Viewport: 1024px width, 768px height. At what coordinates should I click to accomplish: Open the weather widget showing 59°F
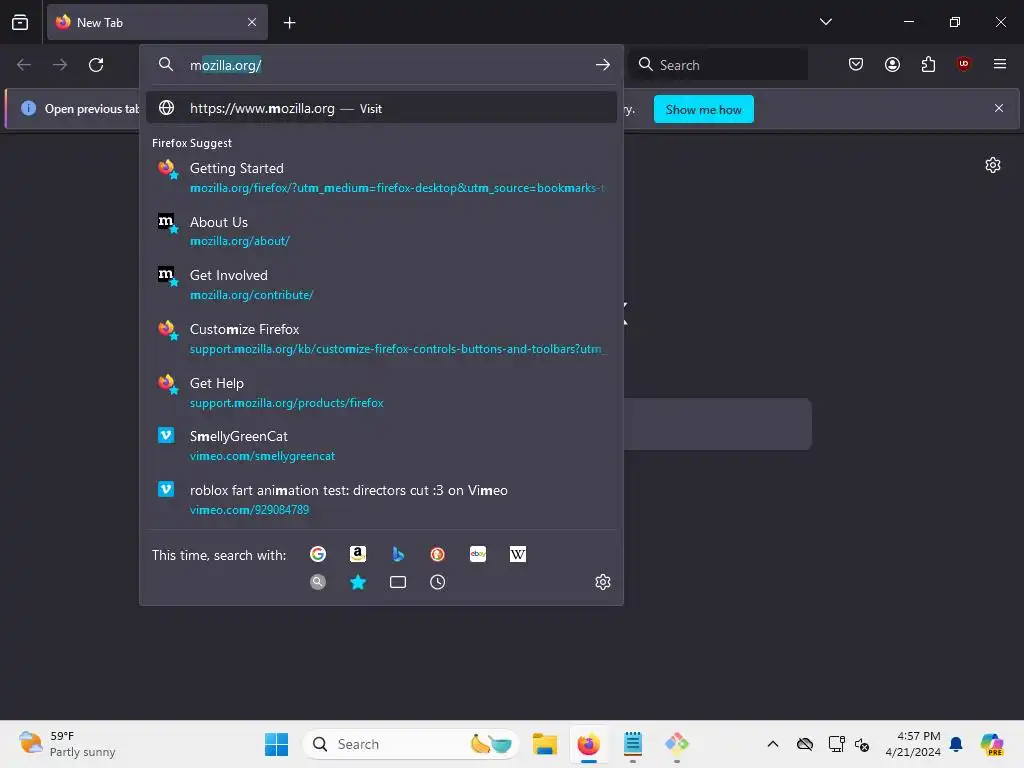tap(67, 744)
